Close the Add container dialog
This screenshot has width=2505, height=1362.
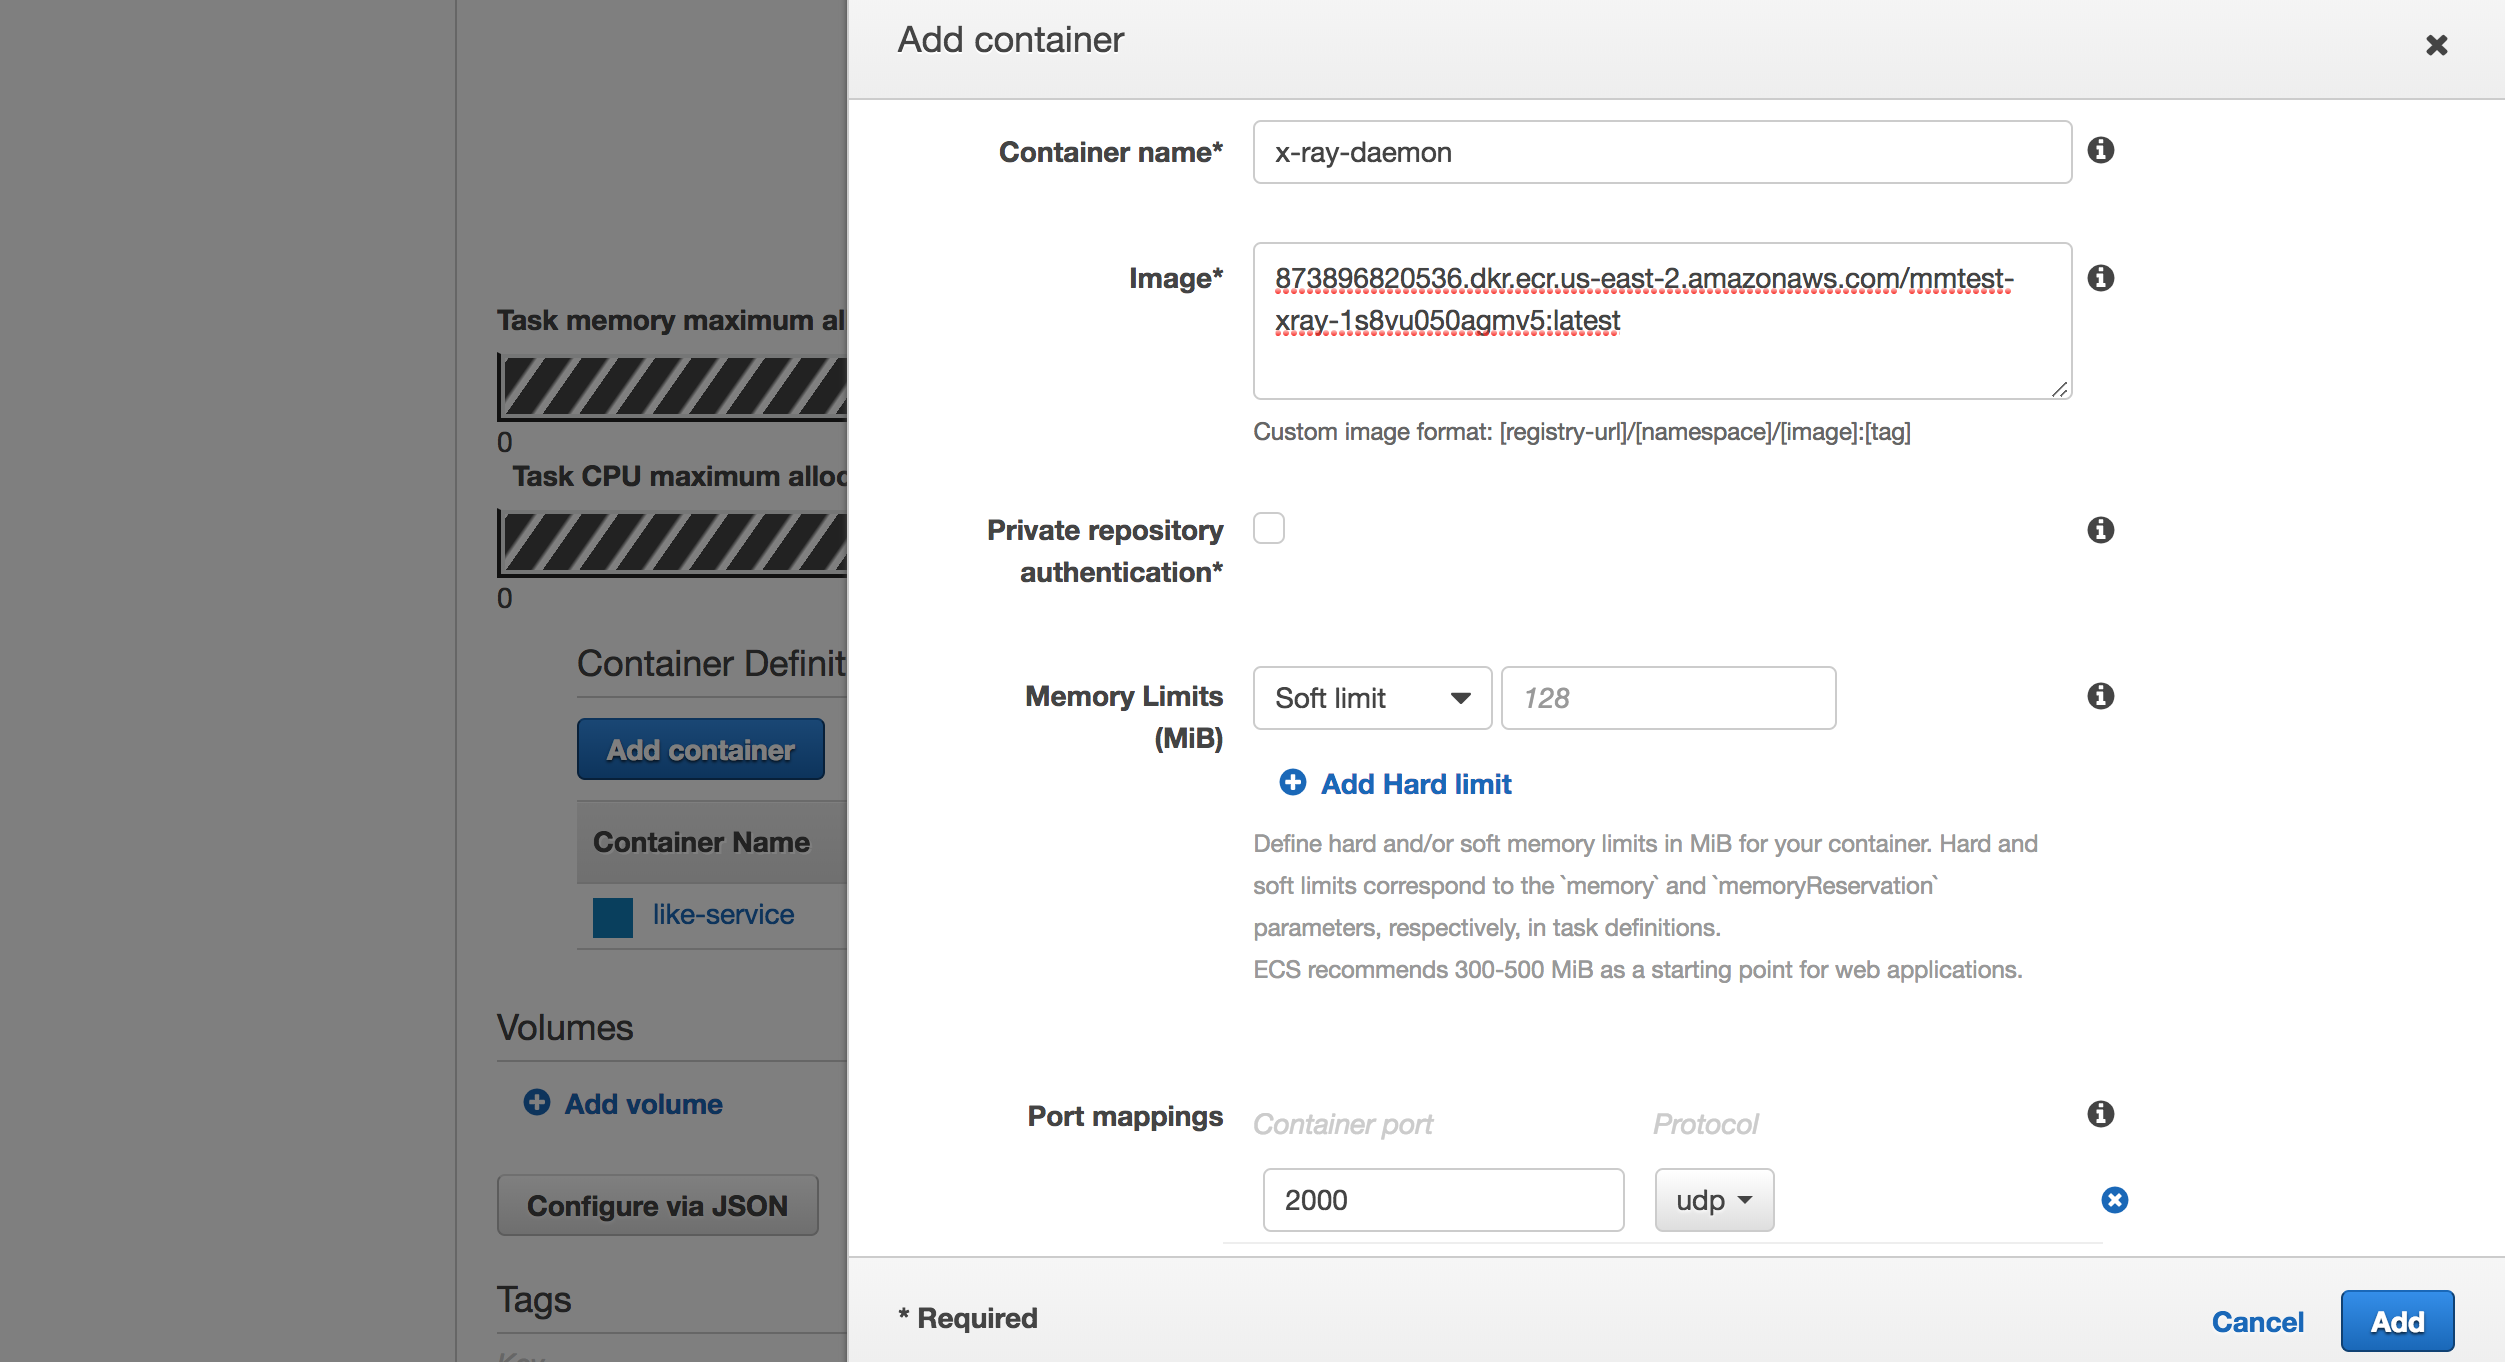point(2436,45)
